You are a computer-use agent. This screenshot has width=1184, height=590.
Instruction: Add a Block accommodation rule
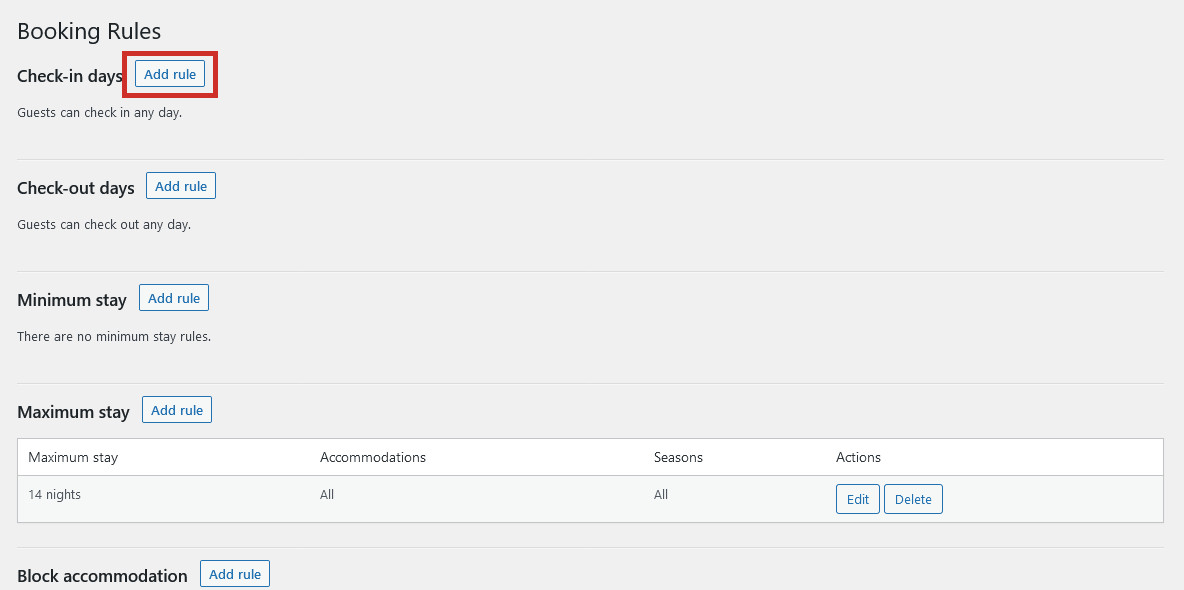(235, 573)
